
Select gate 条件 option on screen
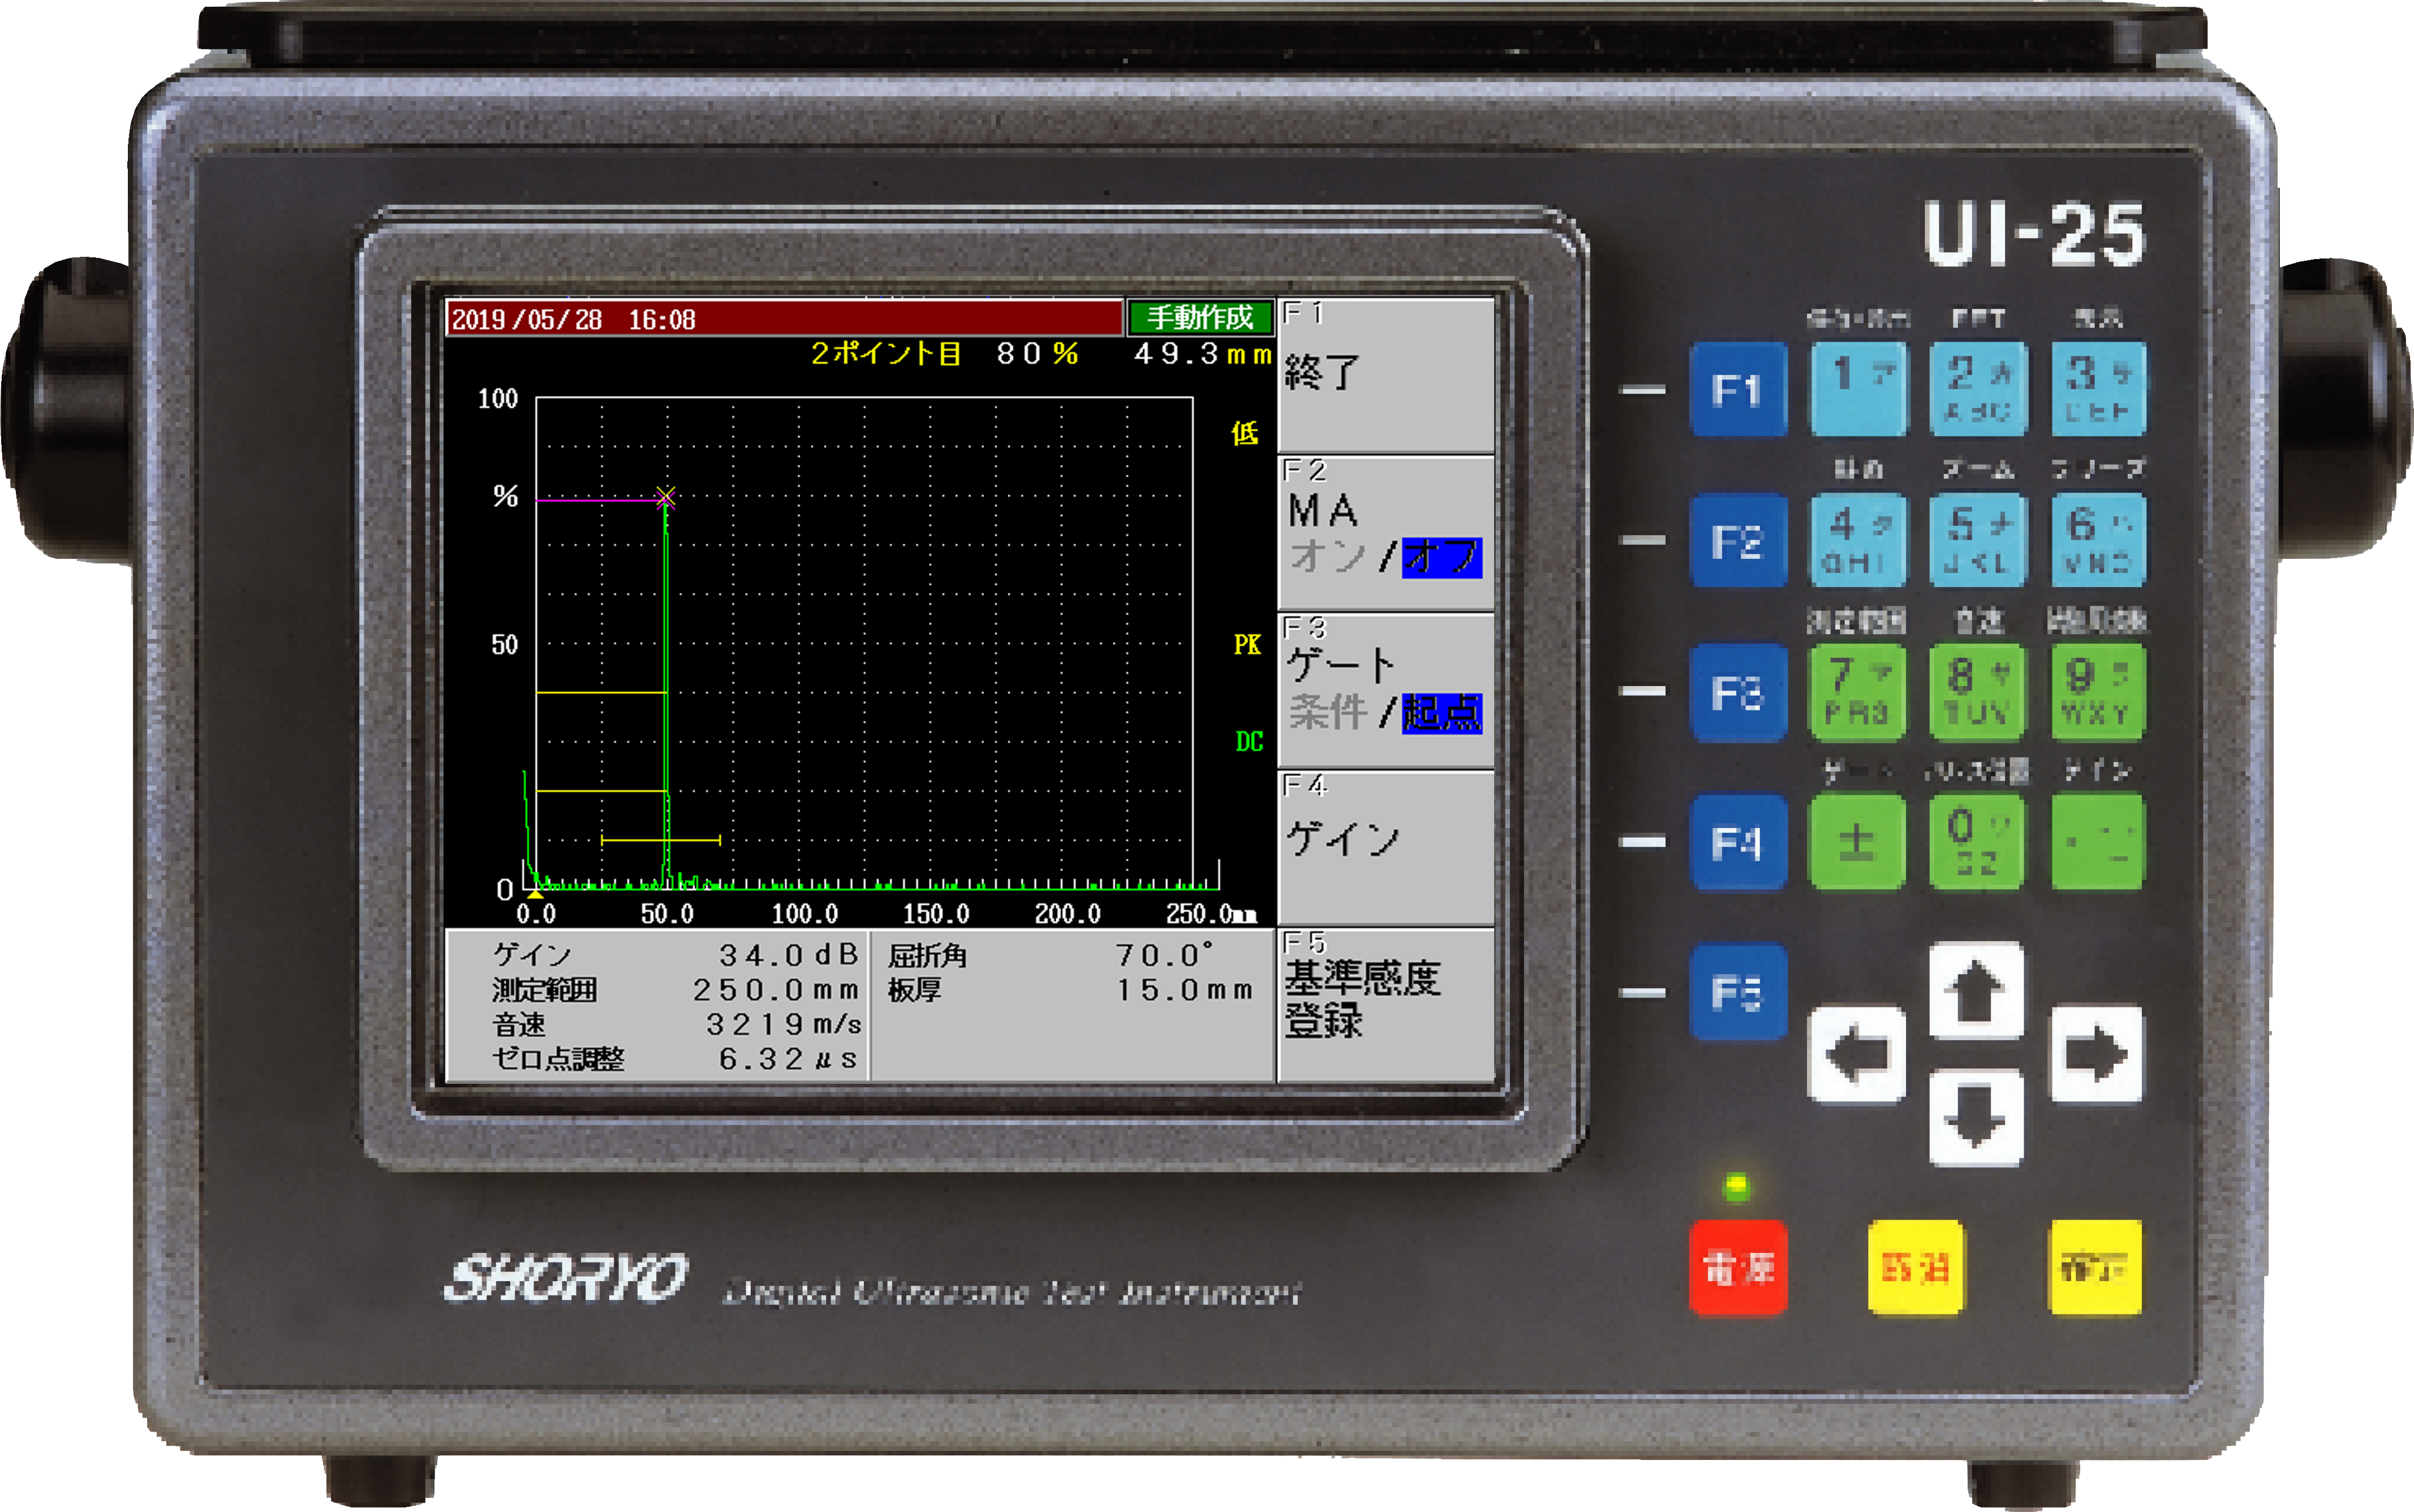[1327, 712]
